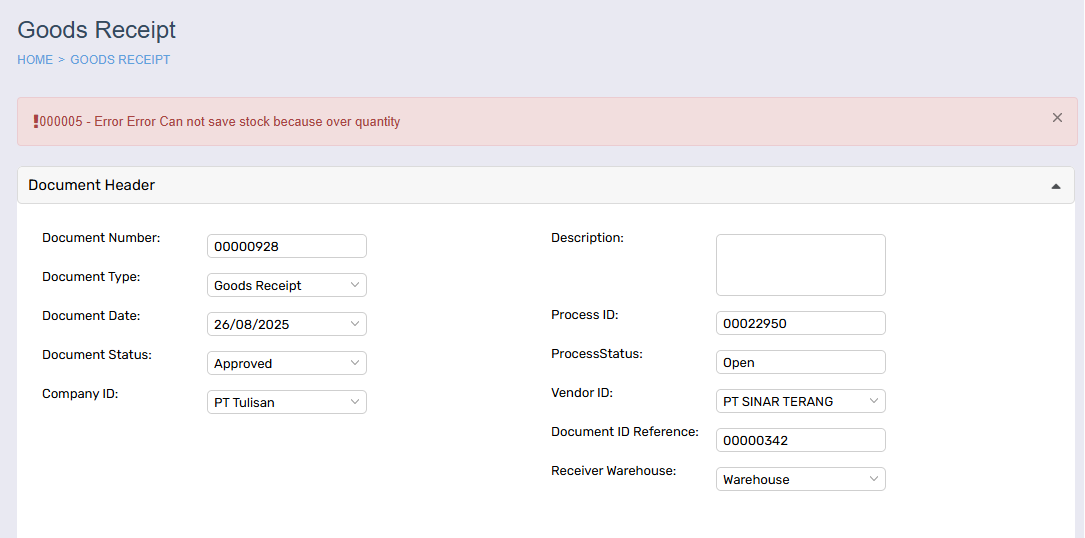Select the Process ID field

pos(801,323)
